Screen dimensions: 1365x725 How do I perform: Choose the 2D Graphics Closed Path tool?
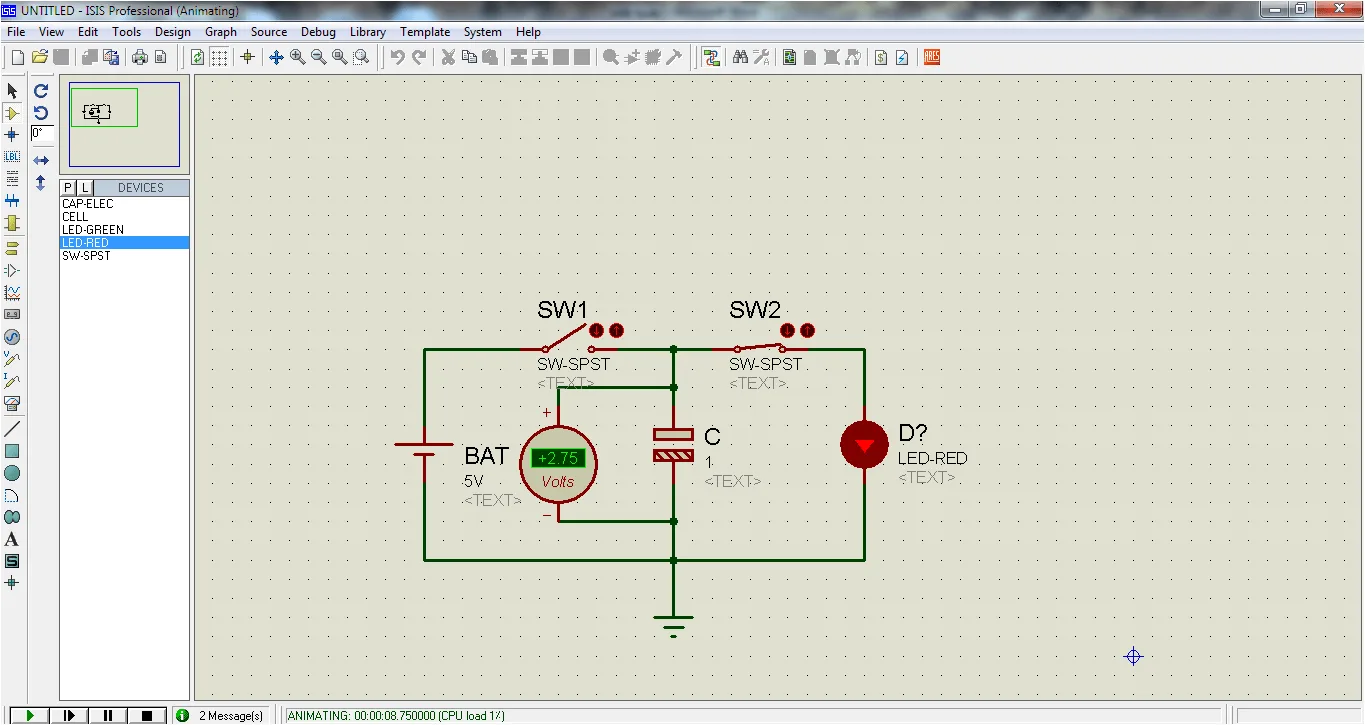(x=12, y=517)
